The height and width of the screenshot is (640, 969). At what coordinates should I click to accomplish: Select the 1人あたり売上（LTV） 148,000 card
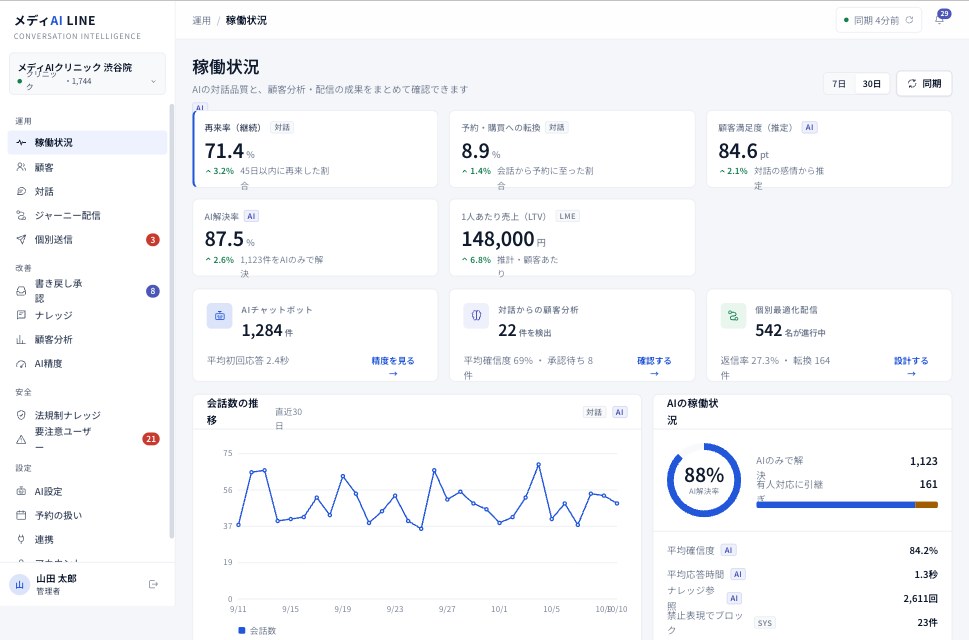[x=572, y=238]
